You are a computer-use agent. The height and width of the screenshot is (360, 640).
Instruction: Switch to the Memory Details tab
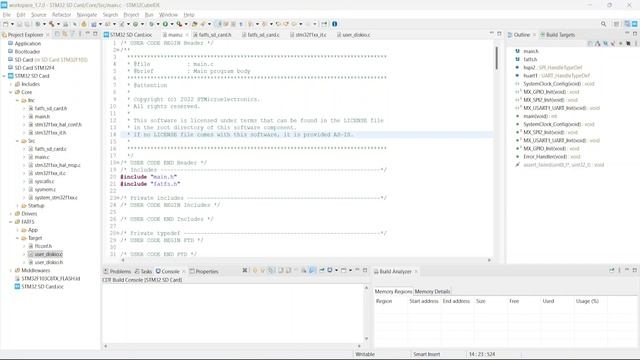tap(432, 291)
